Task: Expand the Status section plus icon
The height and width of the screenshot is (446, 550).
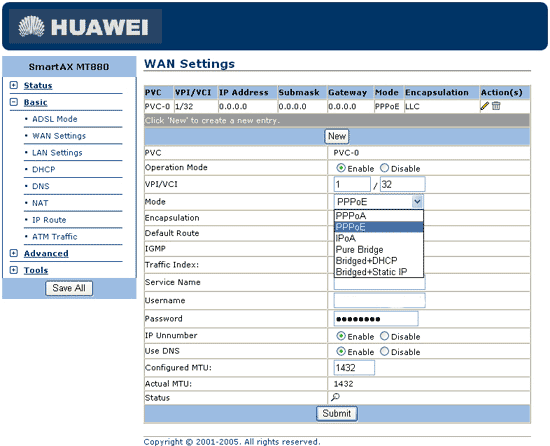Action: point(14,85)
